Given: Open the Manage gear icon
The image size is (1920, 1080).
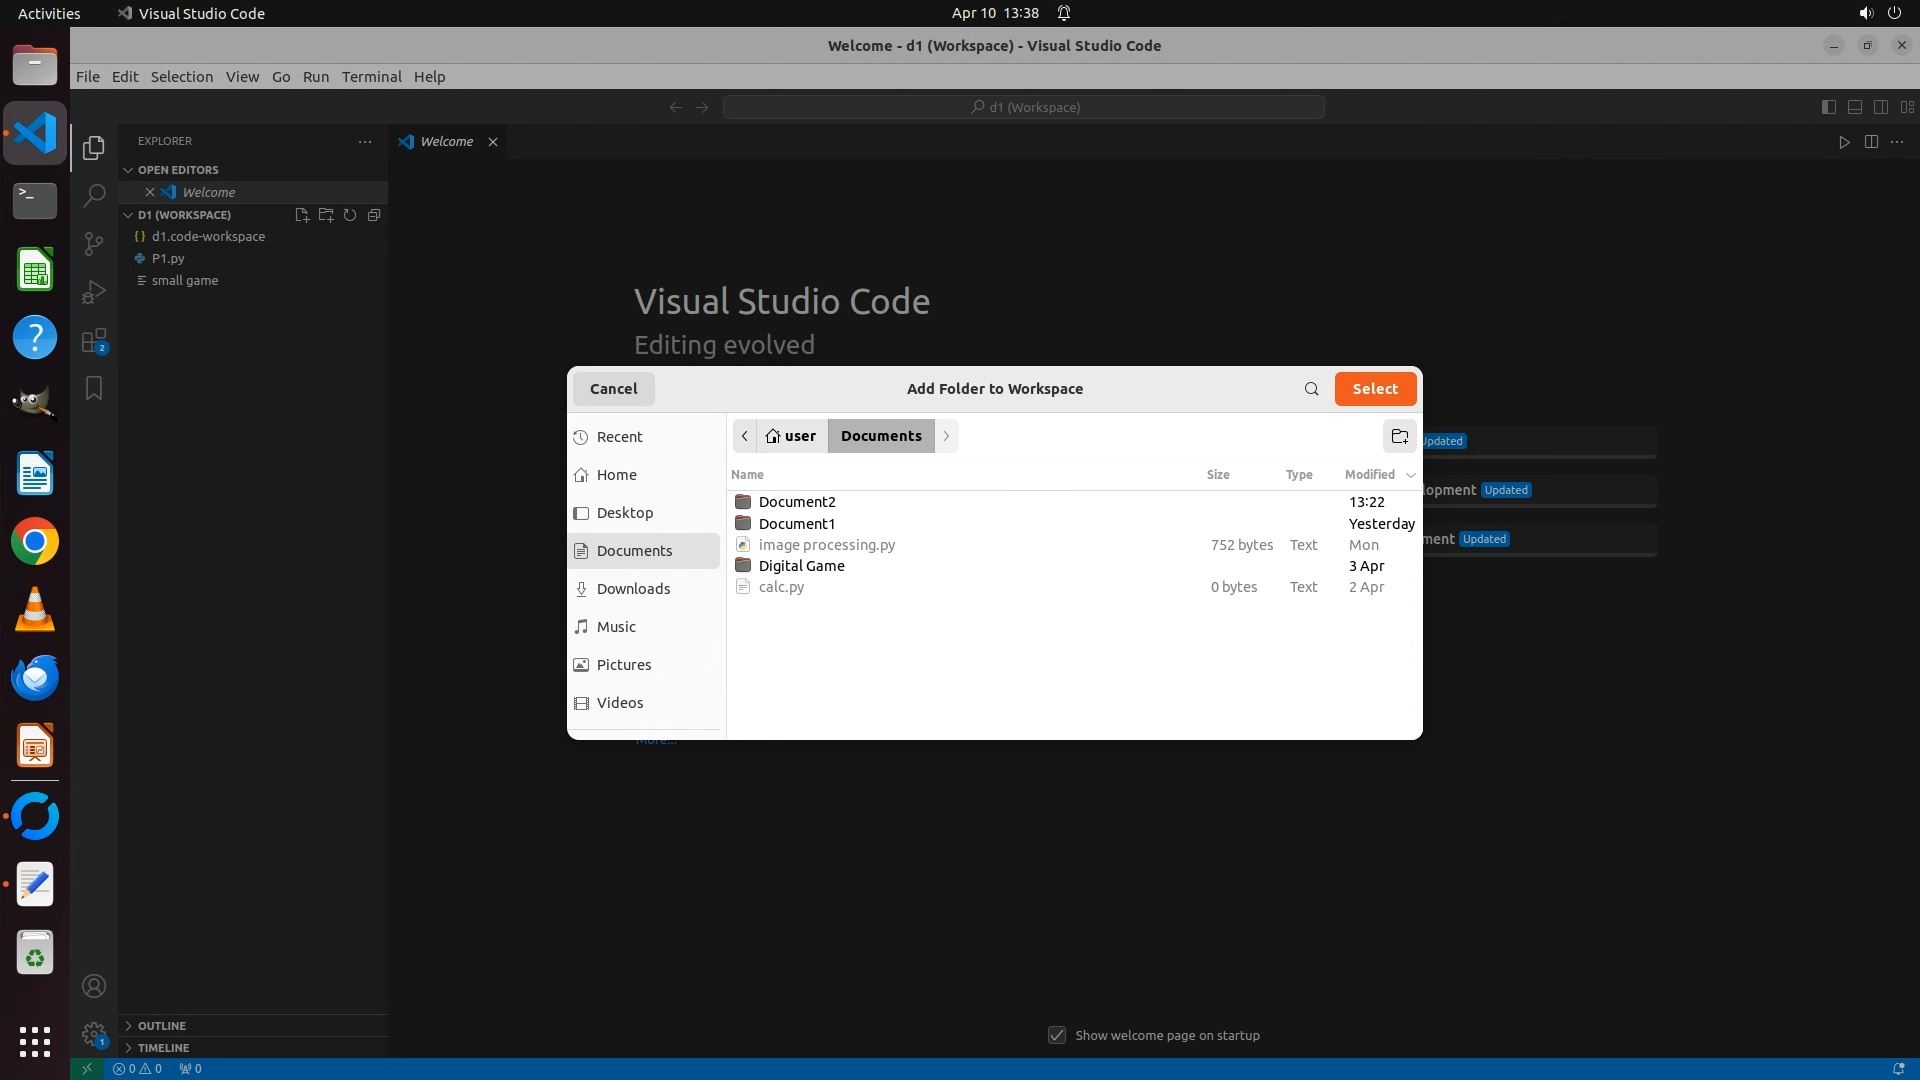Looking at the screenshot, I should pyautogui.click(x=94, y=1034).
